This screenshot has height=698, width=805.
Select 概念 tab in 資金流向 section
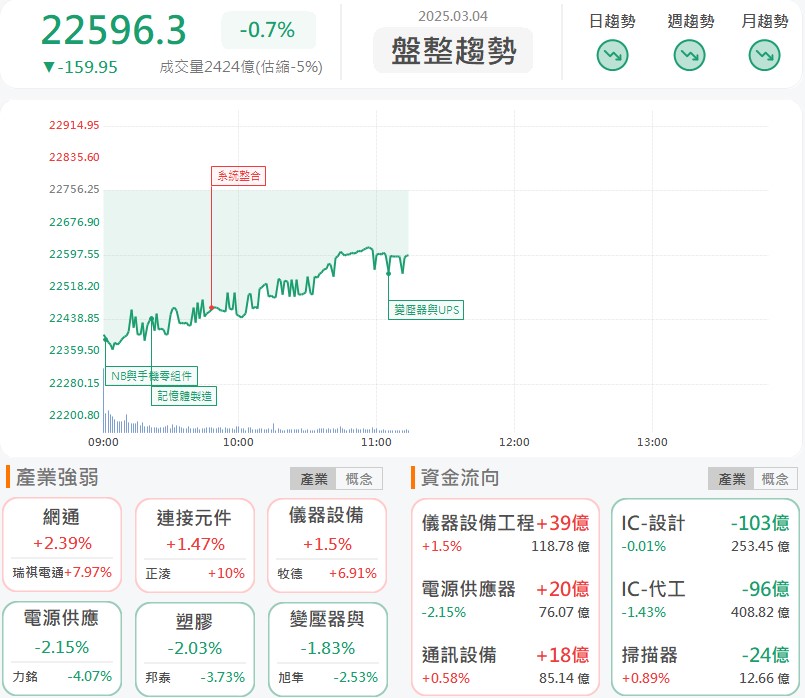pyautogui.click(x=775, y=479)
